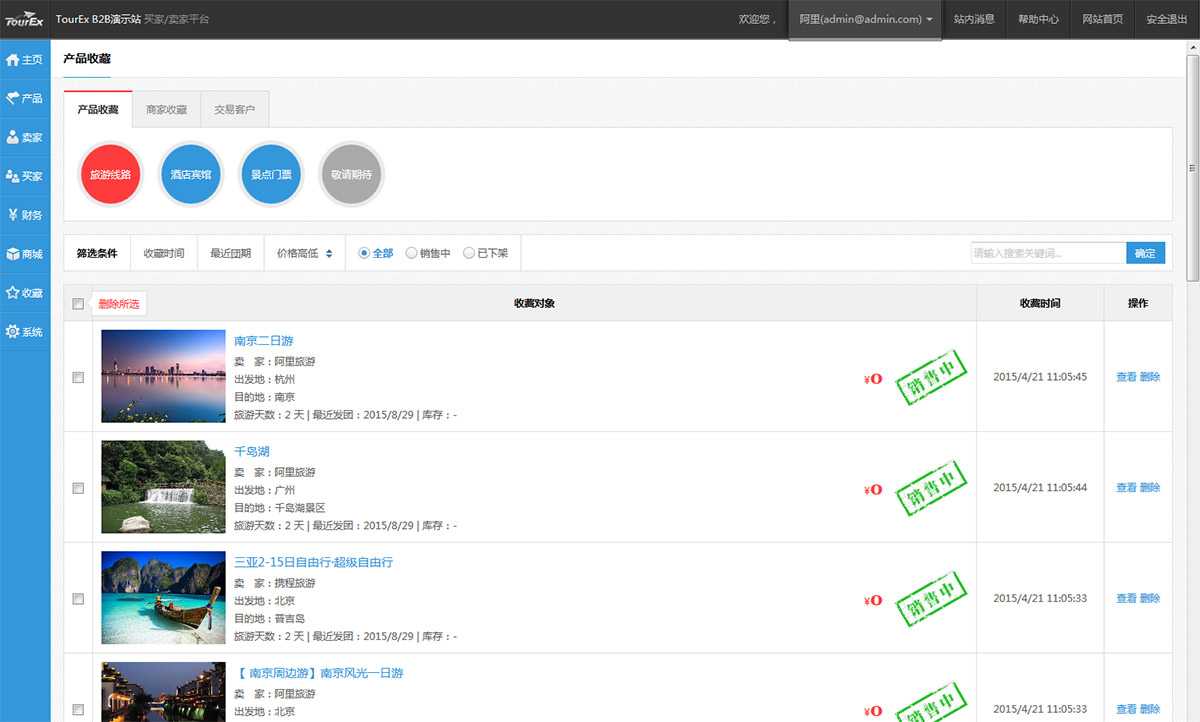
Task: Click the 收藏时间 column header
Action: (1040, 303)
